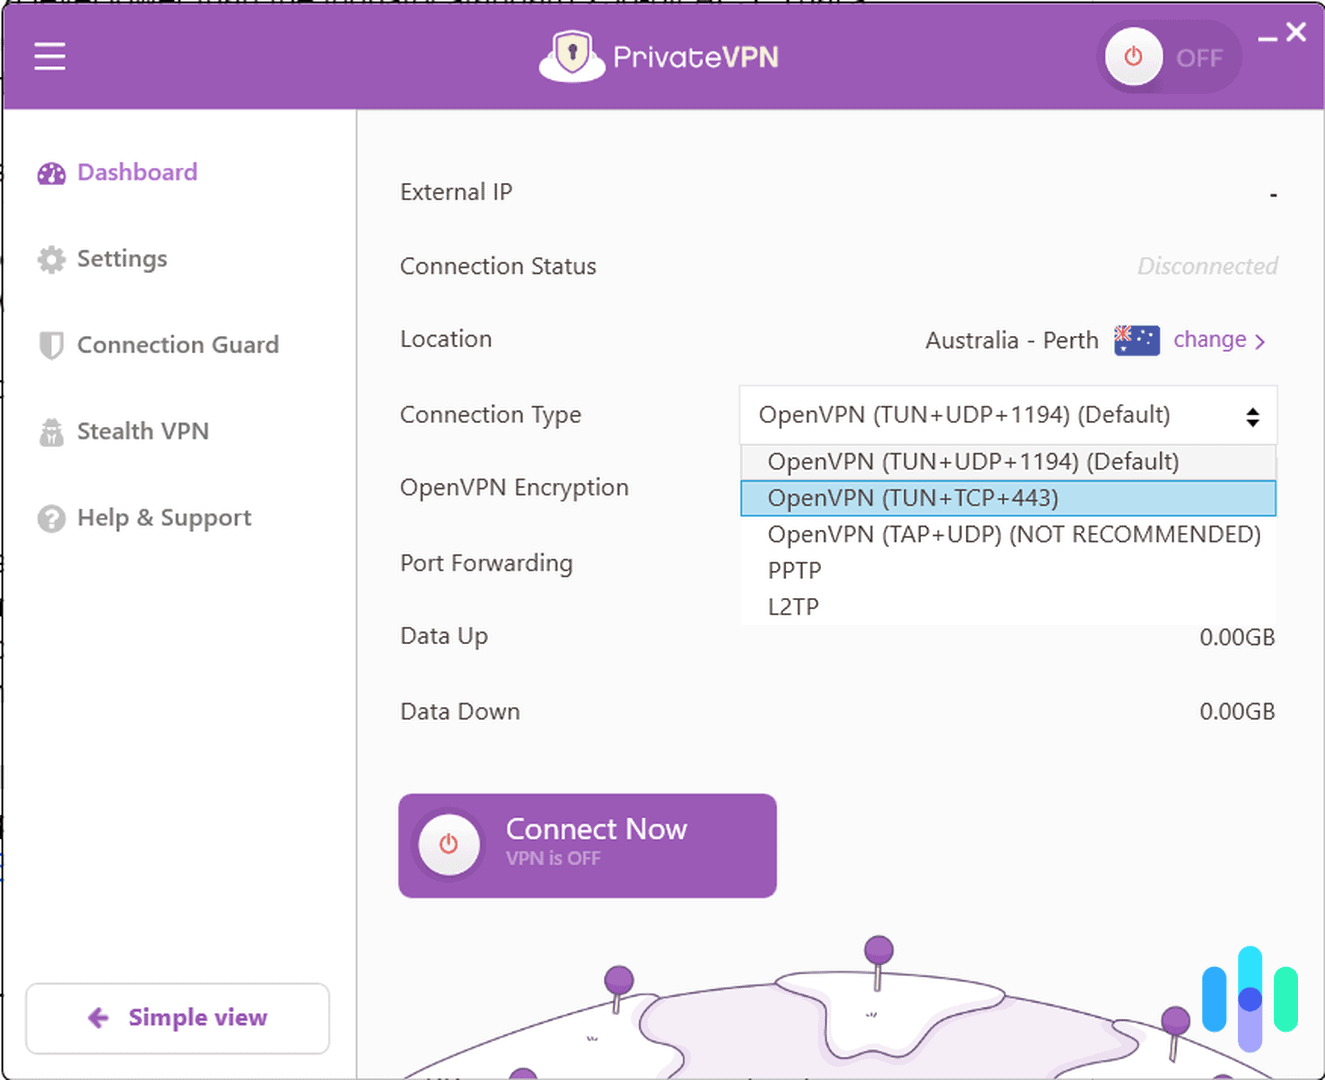Click the power icon inside Connect Now button
Image resolution: width=1325 pixels, height=1080 pixels.
click(x=449, y=844)
